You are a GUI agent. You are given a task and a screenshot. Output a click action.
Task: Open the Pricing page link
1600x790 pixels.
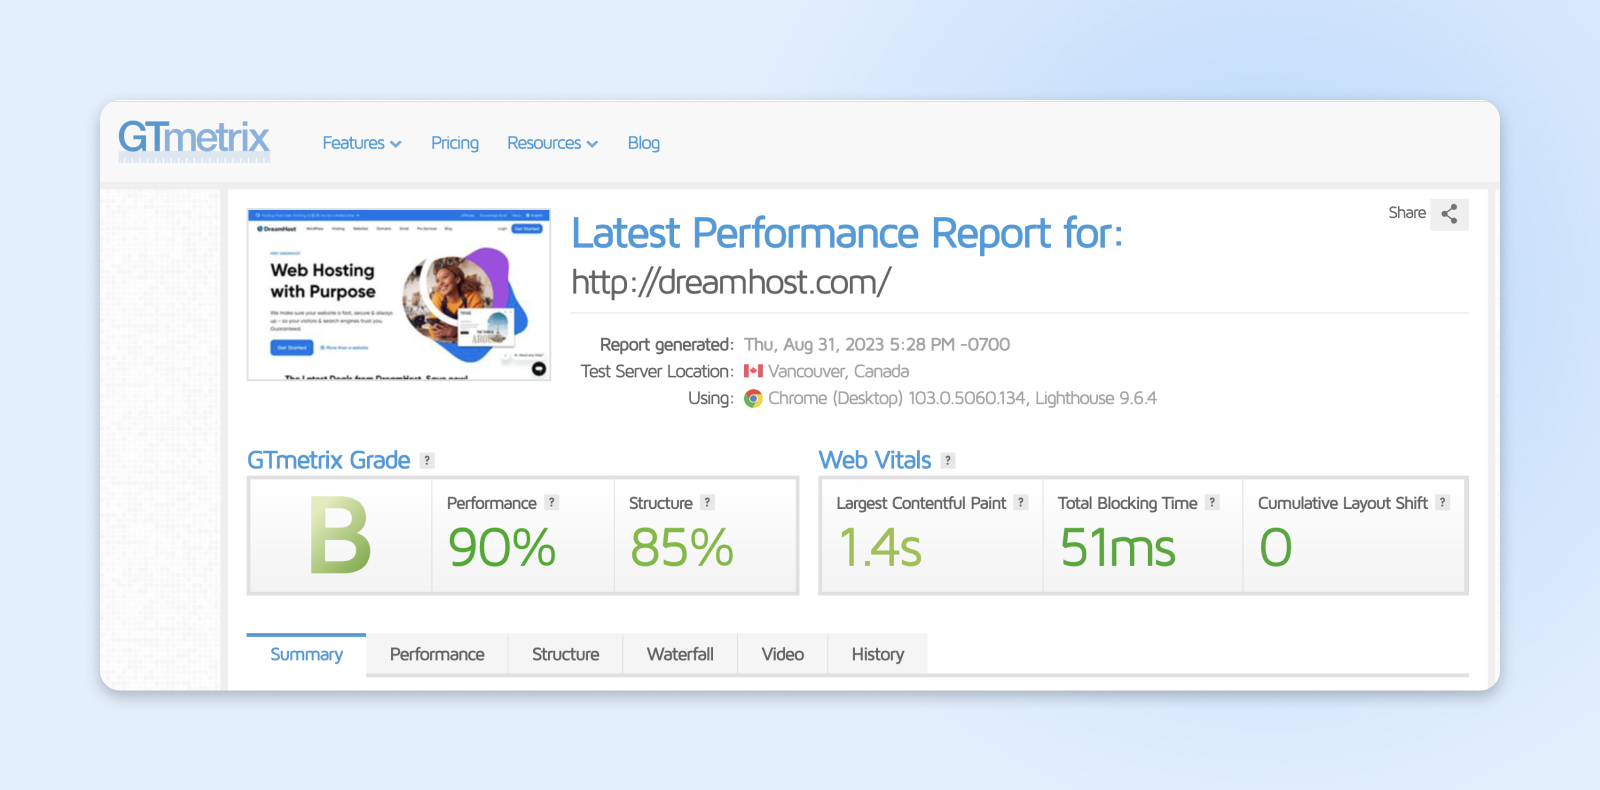click(454, 143)
